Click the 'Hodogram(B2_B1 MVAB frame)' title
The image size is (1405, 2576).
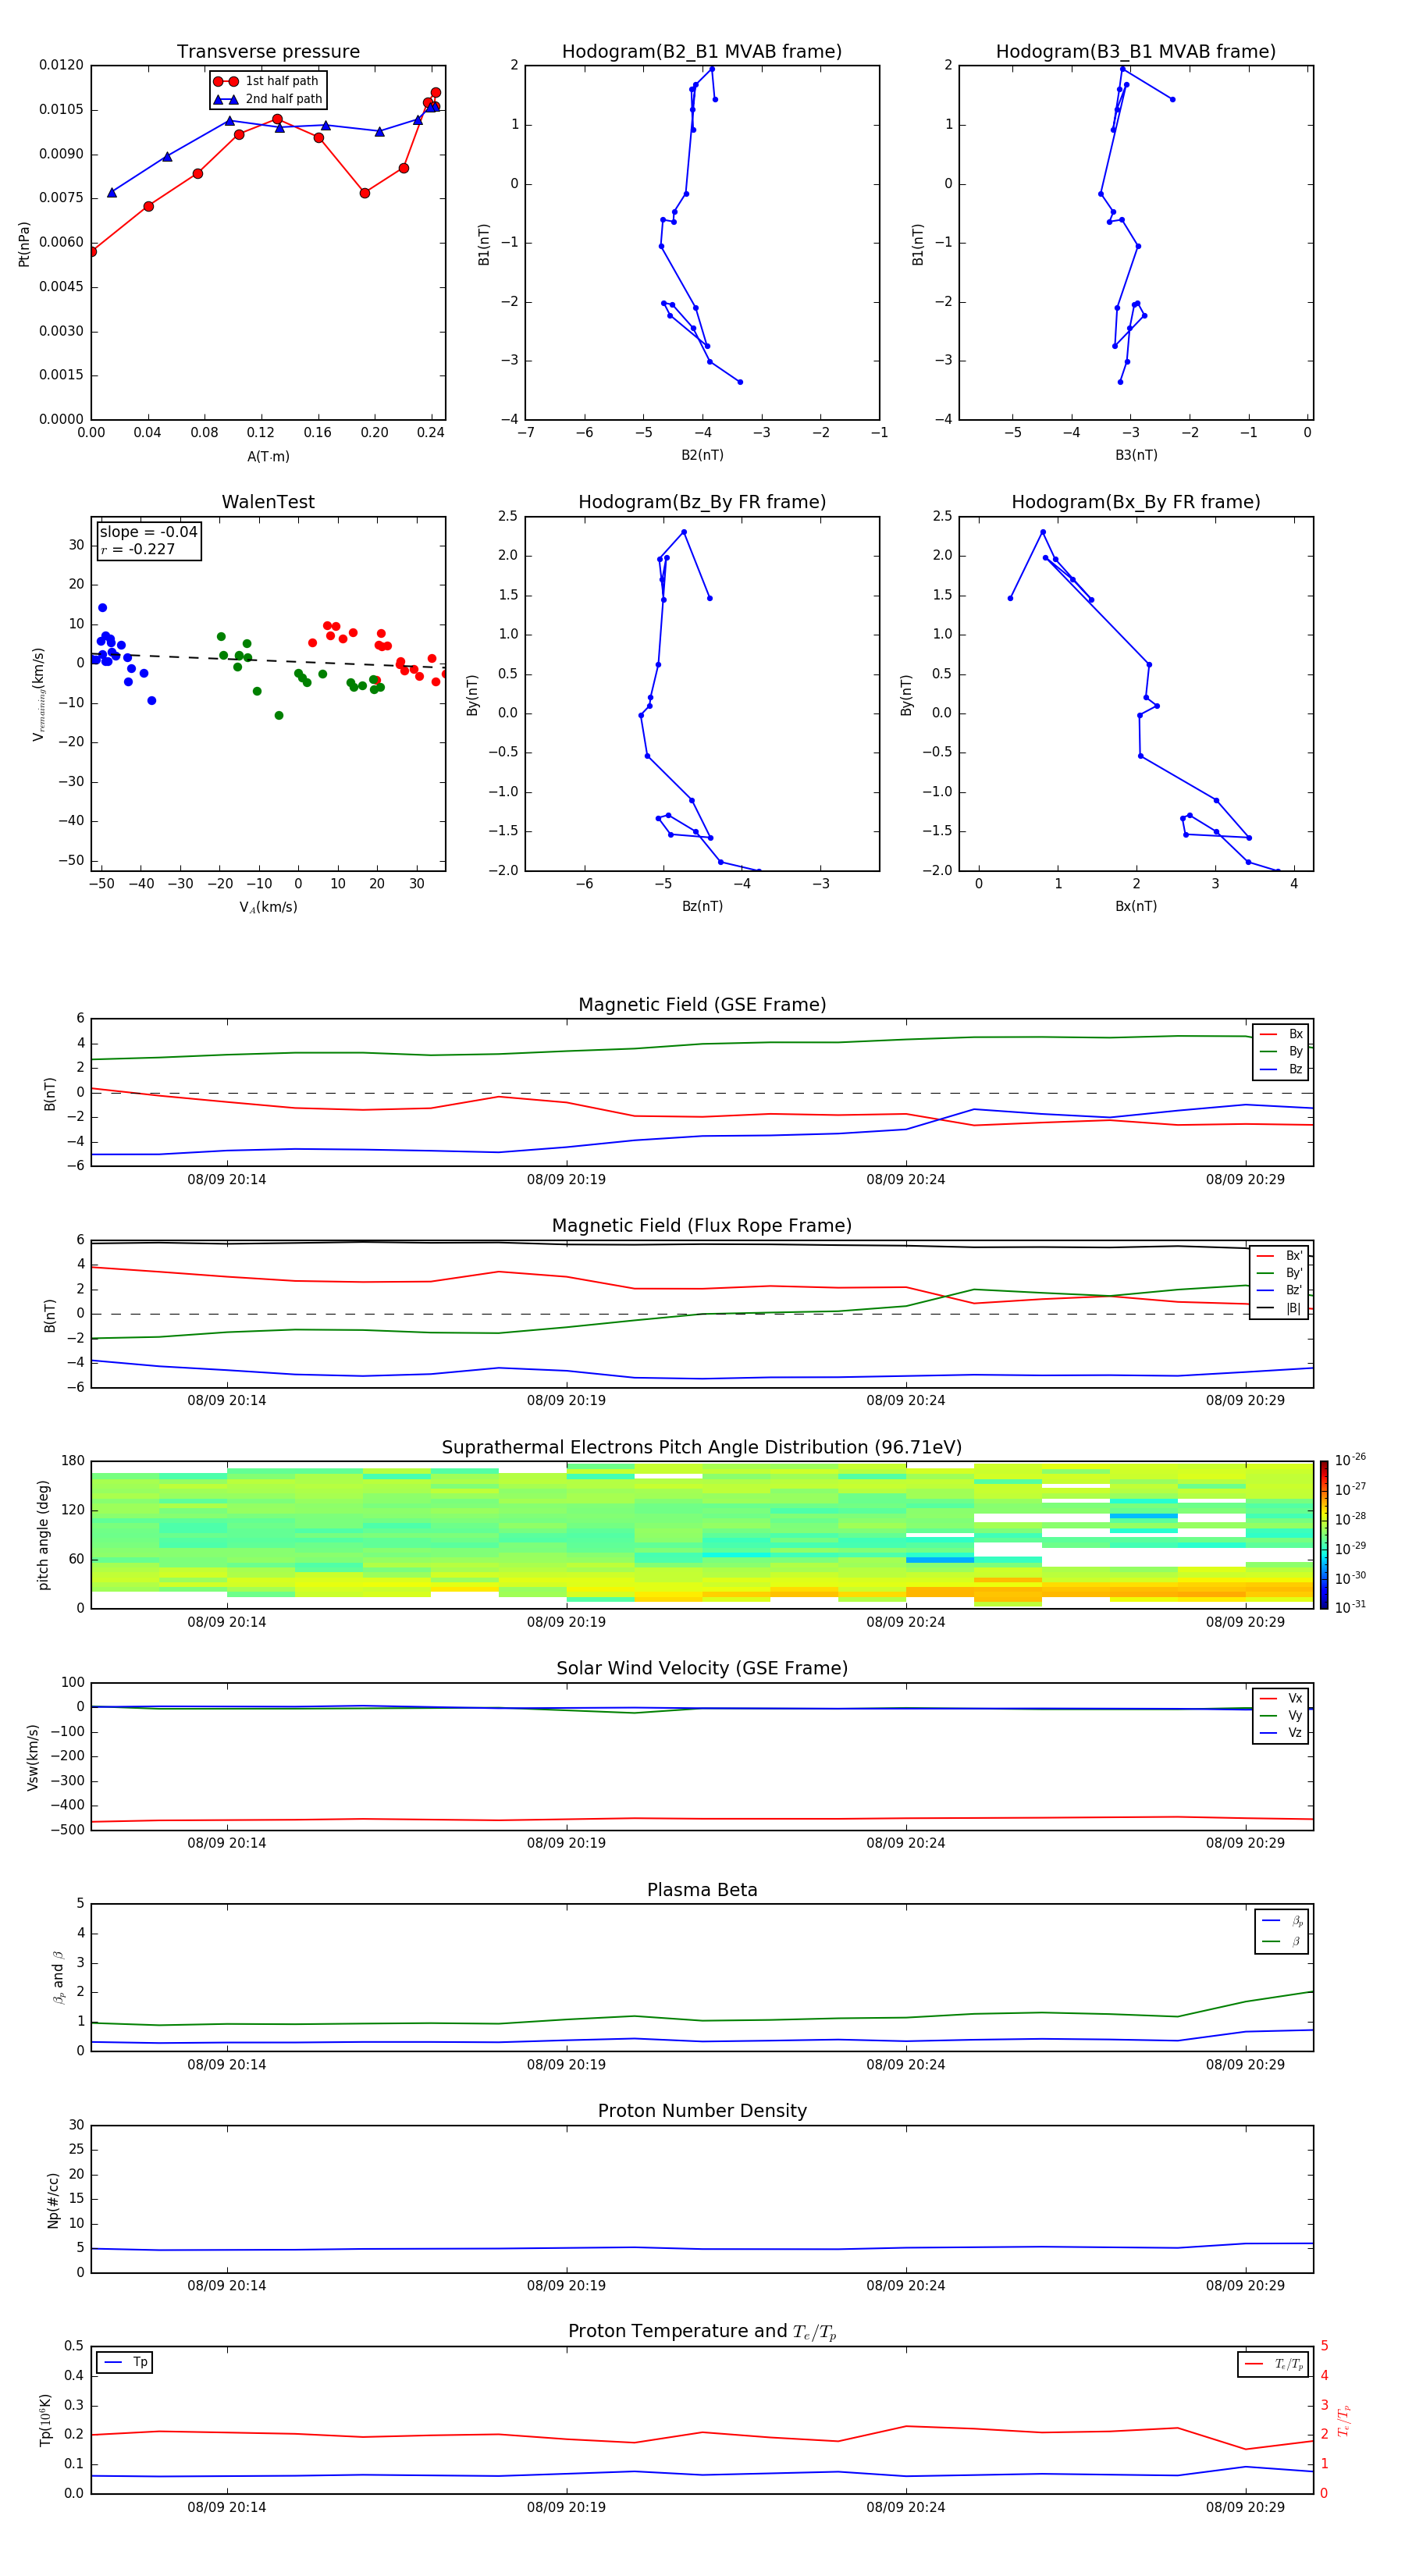pos(702,52)
